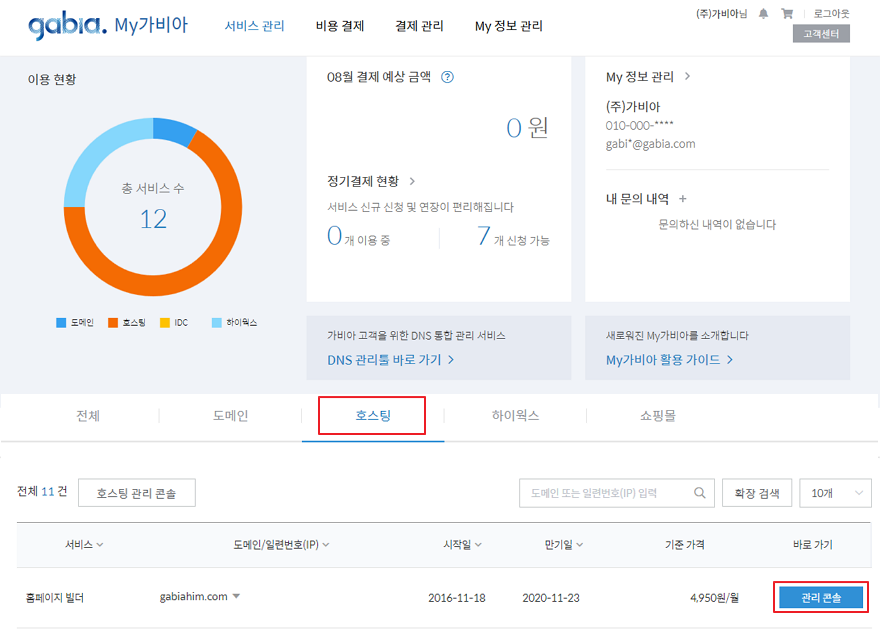Click the light blue 하이웍스 legend swatch

tap(216, 323)
